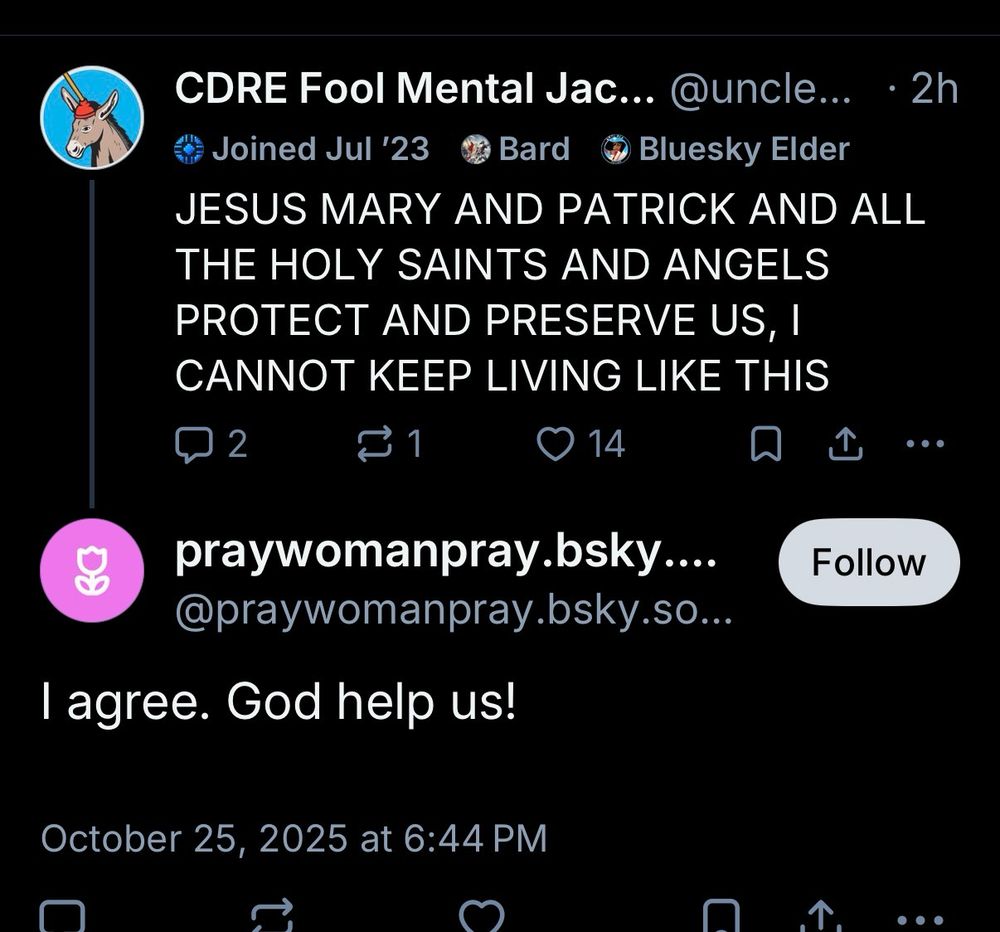Open the more options menu on the top post
The width and height of the screenshot is (1000, 932).
[x=927, y=443]
